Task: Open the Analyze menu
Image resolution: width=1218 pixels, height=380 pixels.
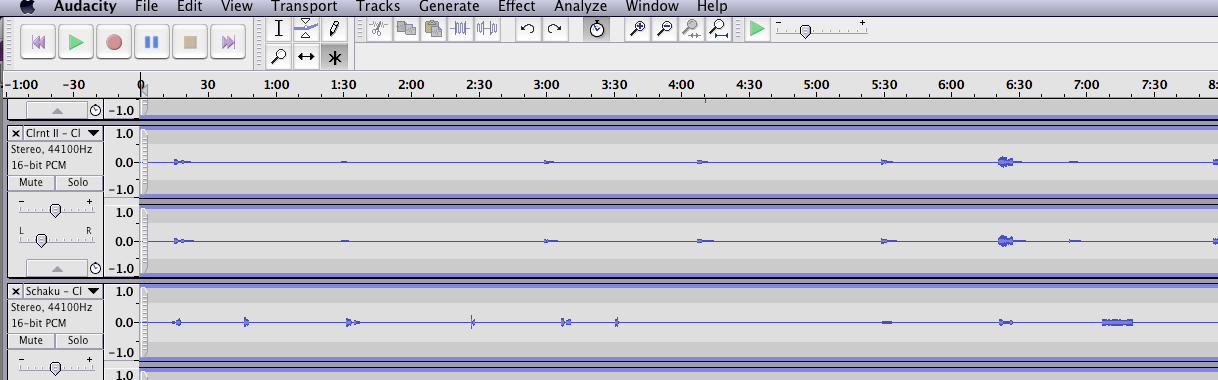Action: point(580,6)
